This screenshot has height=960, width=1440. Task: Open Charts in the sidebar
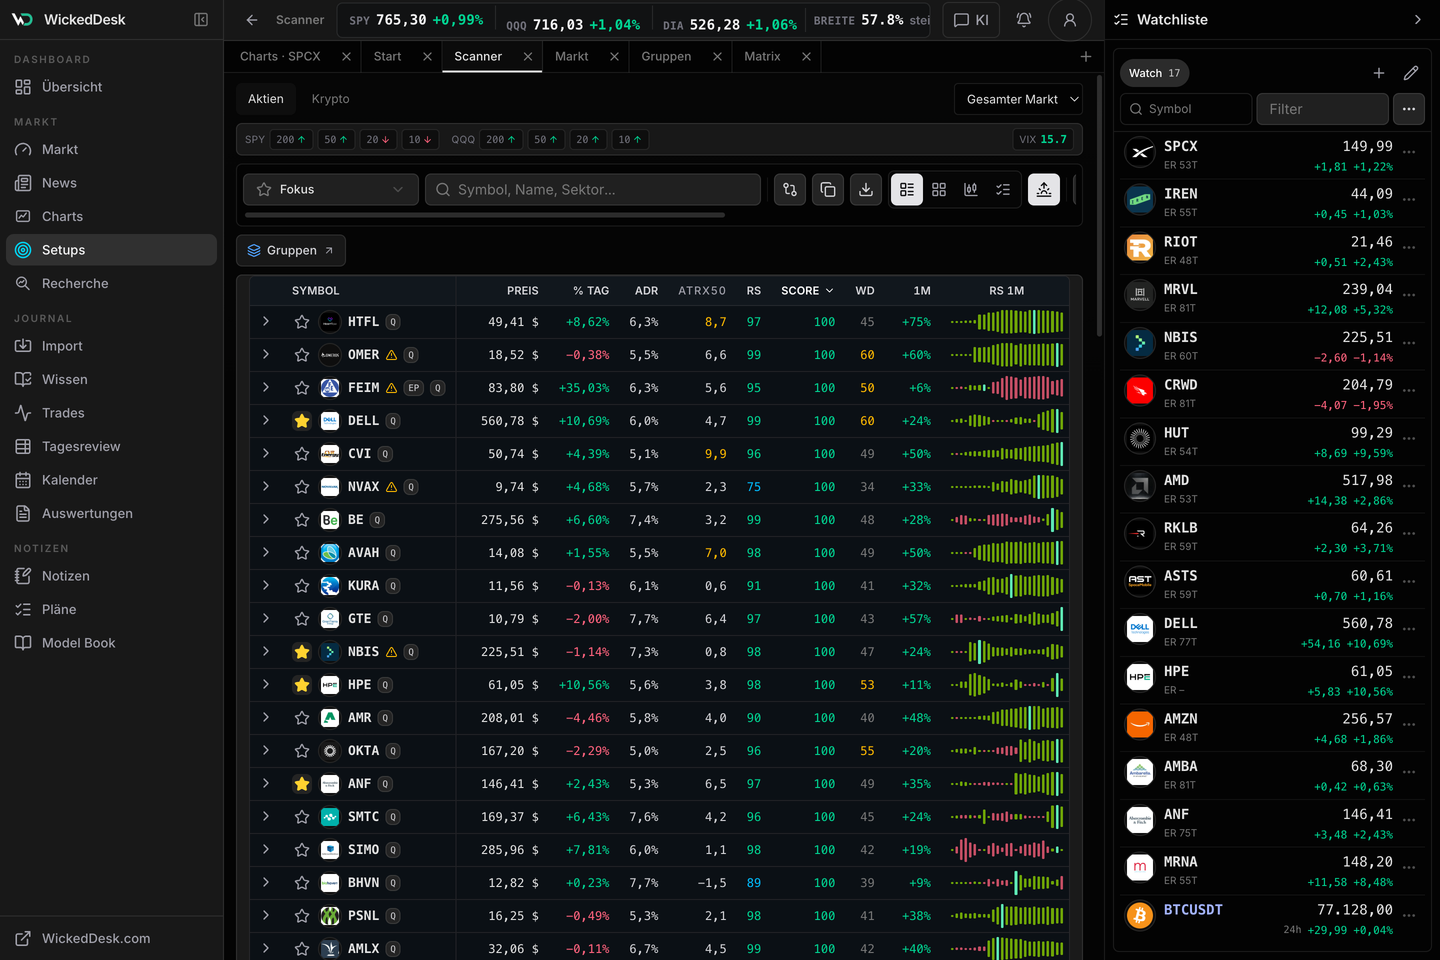(x=111, y=216)
